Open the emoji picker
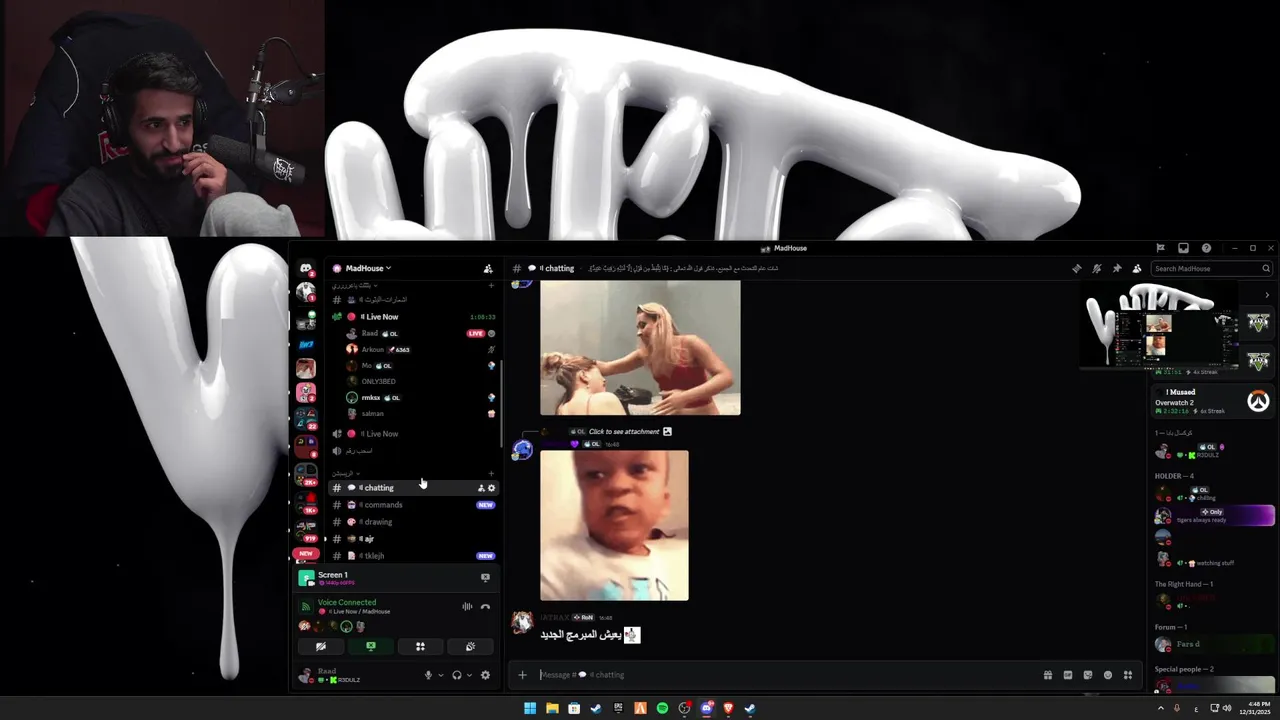Viewport: 1280px width, 720px height. point(1108,675)
